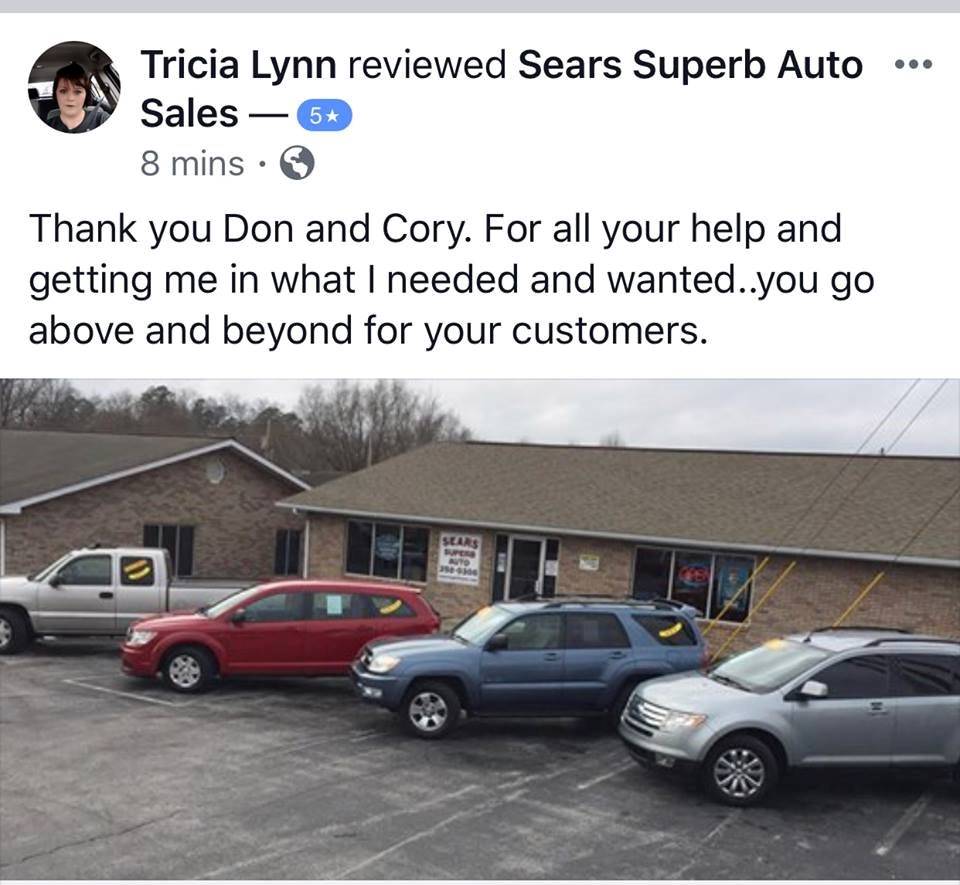Image resolution: width=960 pixels, height=885 pixels.
Task: Click the 'above and beyond' line of review
Action: click(x=368, y=330)
